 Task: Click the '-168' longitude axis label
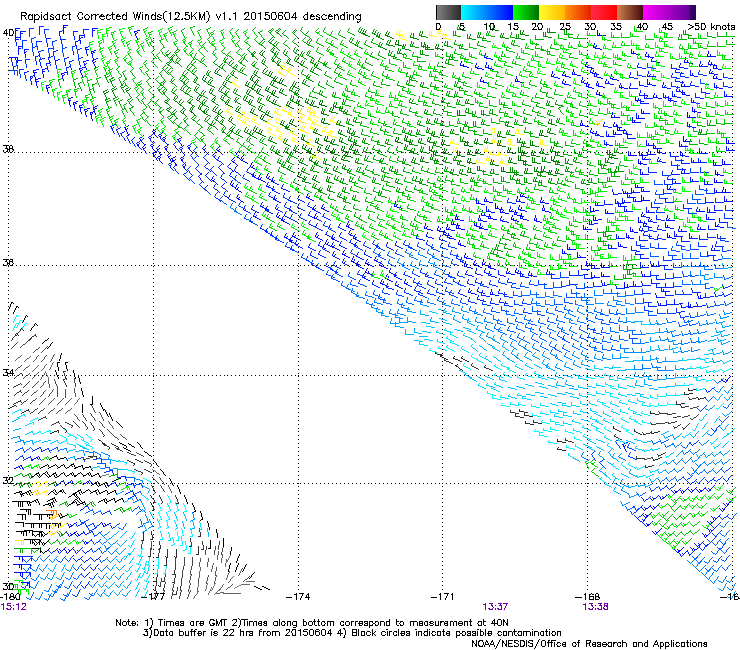pyautogui.click(x=588, y=596)
